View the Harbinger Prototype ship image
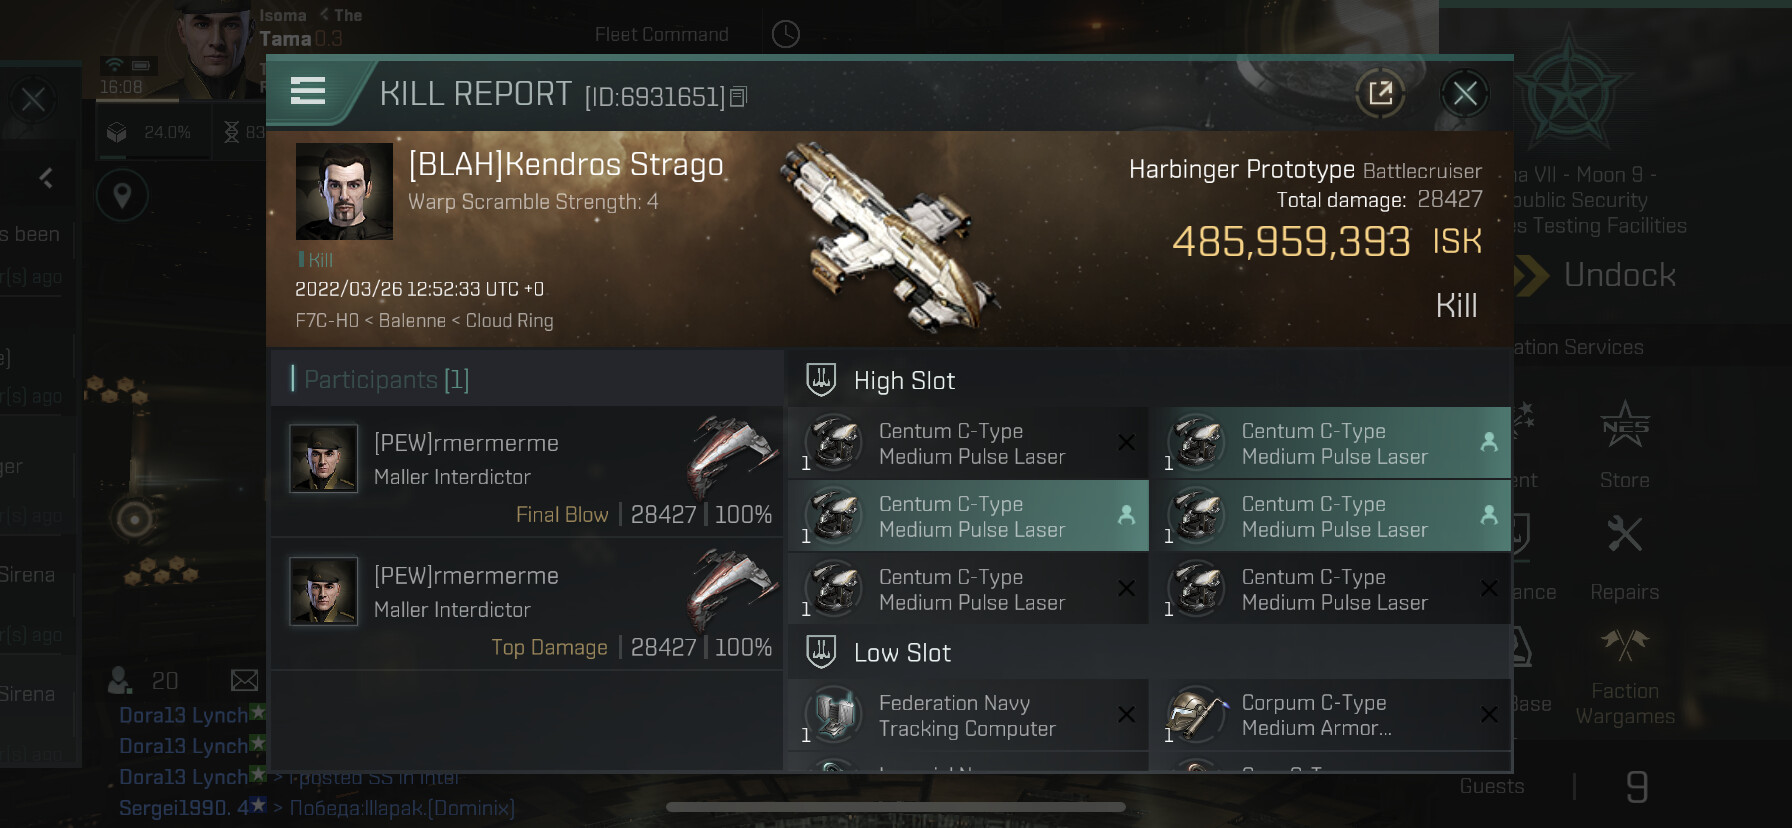Image resolution: width=1792 pixels, height=828 pixels. coord(888,238)
